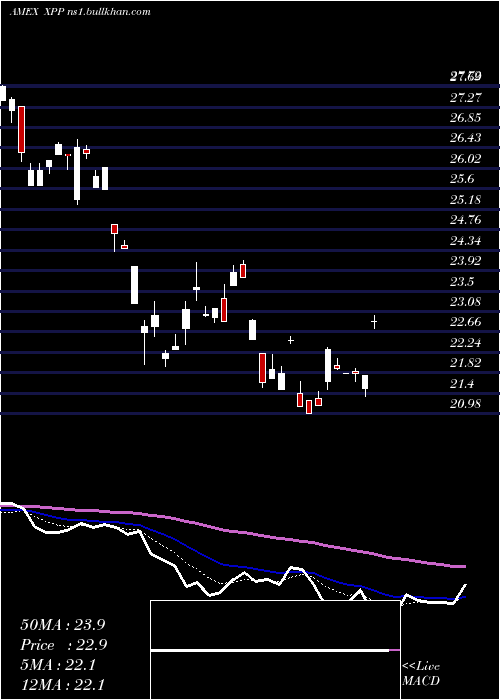Click the <<Live MACD label
Screen dimensions: 500x700
[421, 674]
